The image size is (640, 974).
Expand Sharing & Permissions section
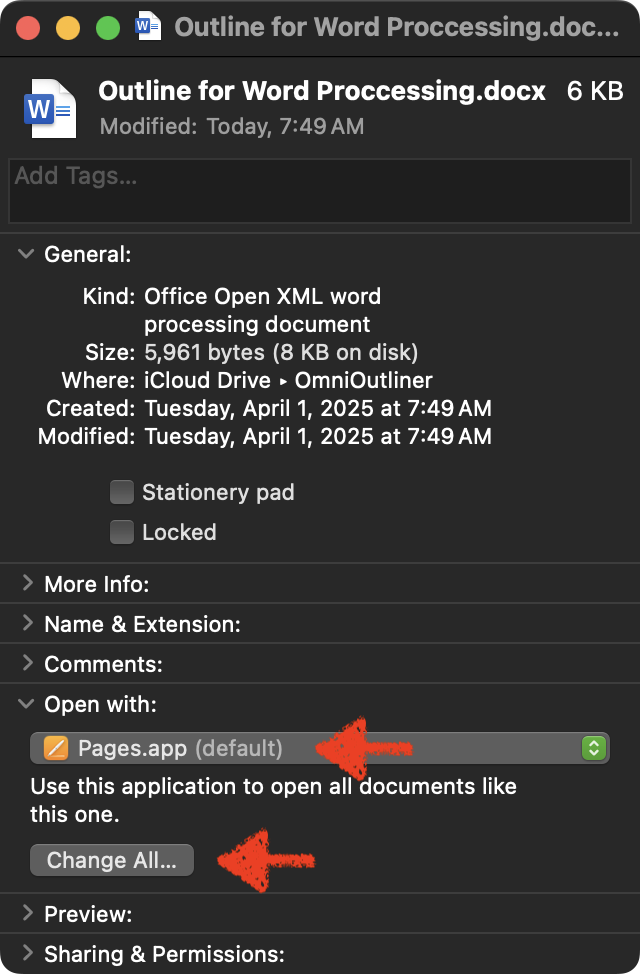click(27, 954)
